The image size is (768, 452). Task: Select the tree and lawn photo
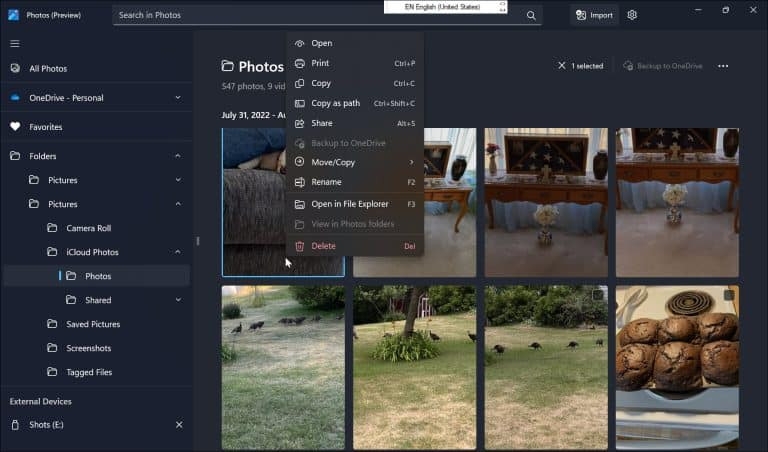click(x=414, y=367)
